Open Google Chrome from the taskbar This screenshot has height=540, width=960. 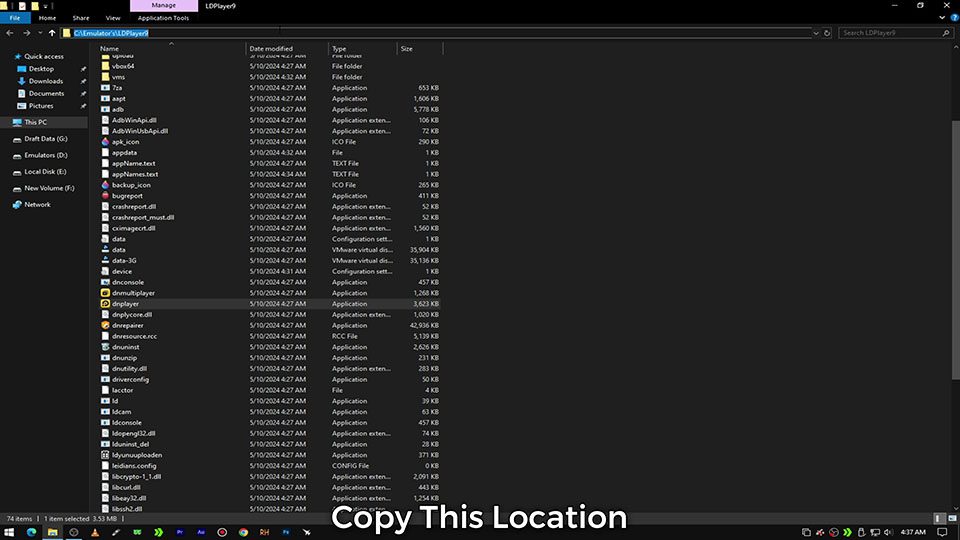click(243, 533)
